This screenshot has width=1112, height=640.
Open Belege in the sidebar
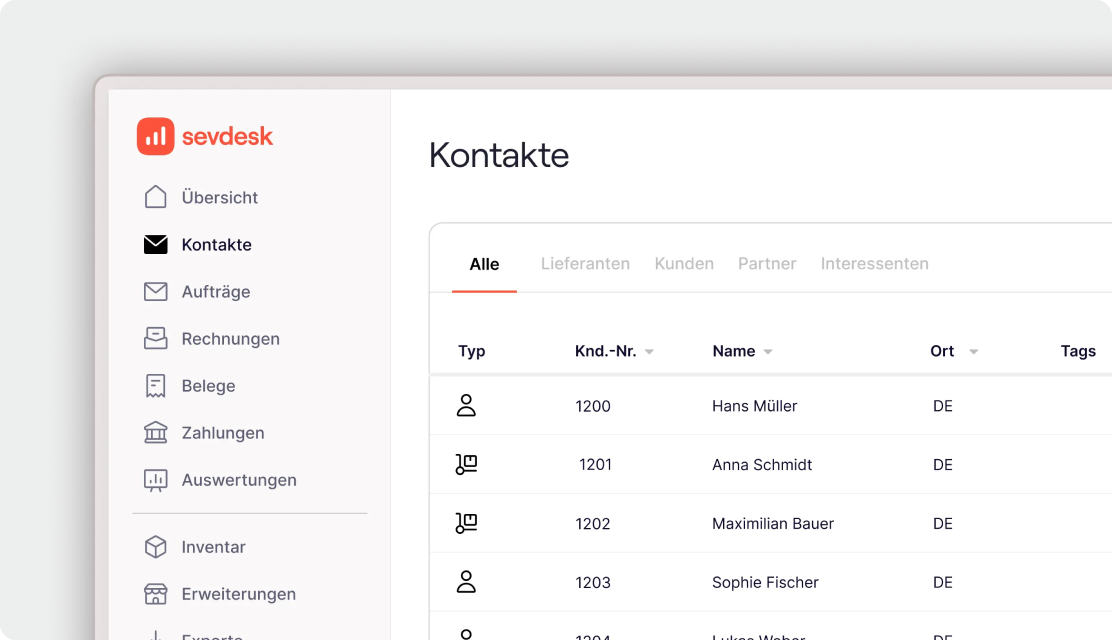pos(208,386)
